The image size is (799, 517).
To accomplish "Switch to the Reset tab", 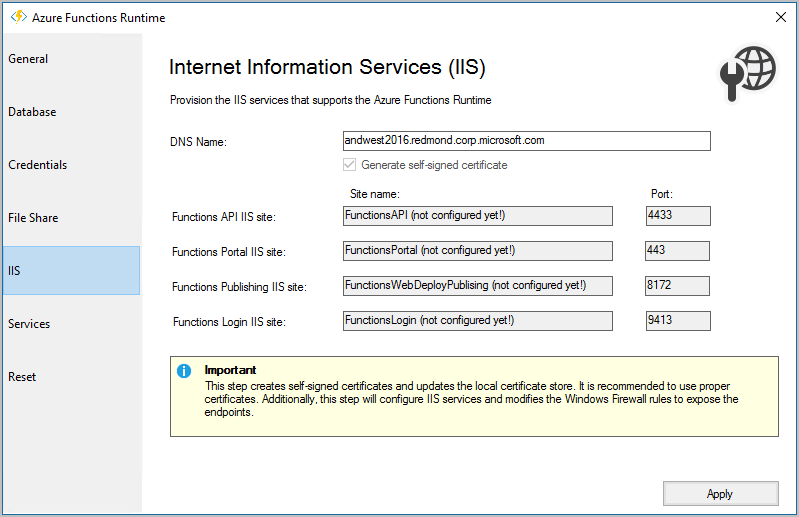I will pyautogui.click(x=71, y=377).
